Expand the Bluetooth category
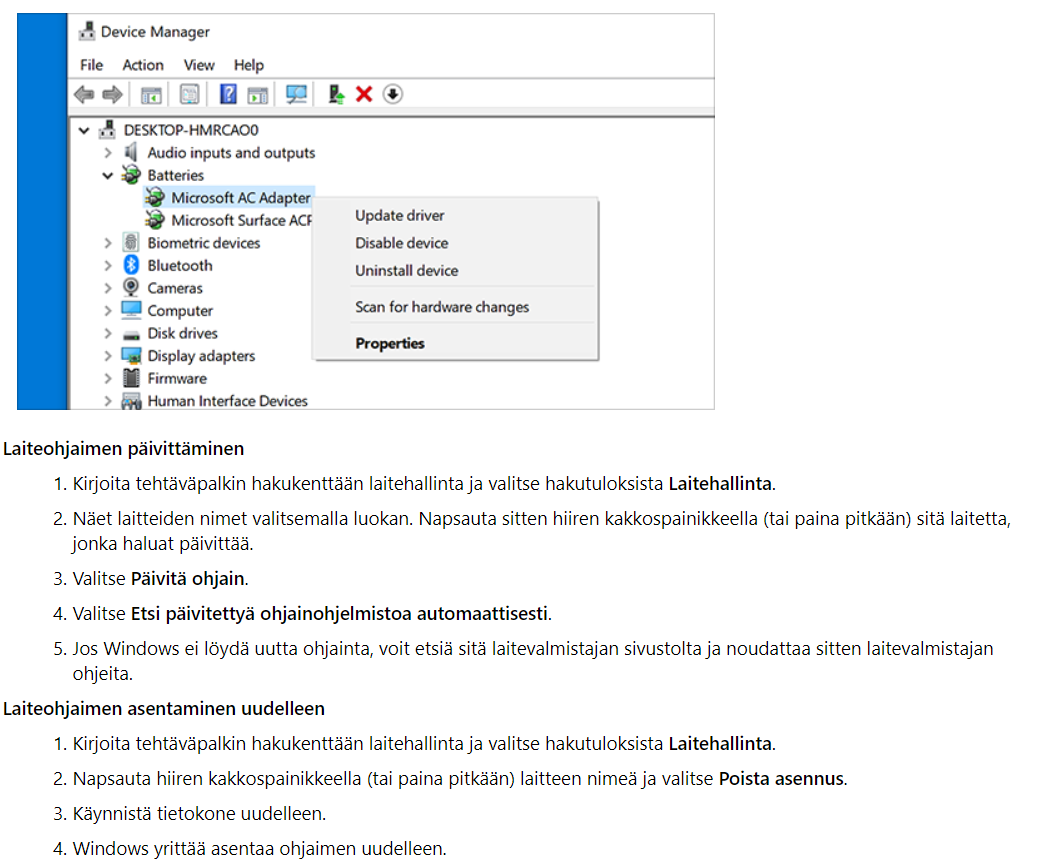The width and height of the screenshot is (1044, 868). (x=108, y=266)
